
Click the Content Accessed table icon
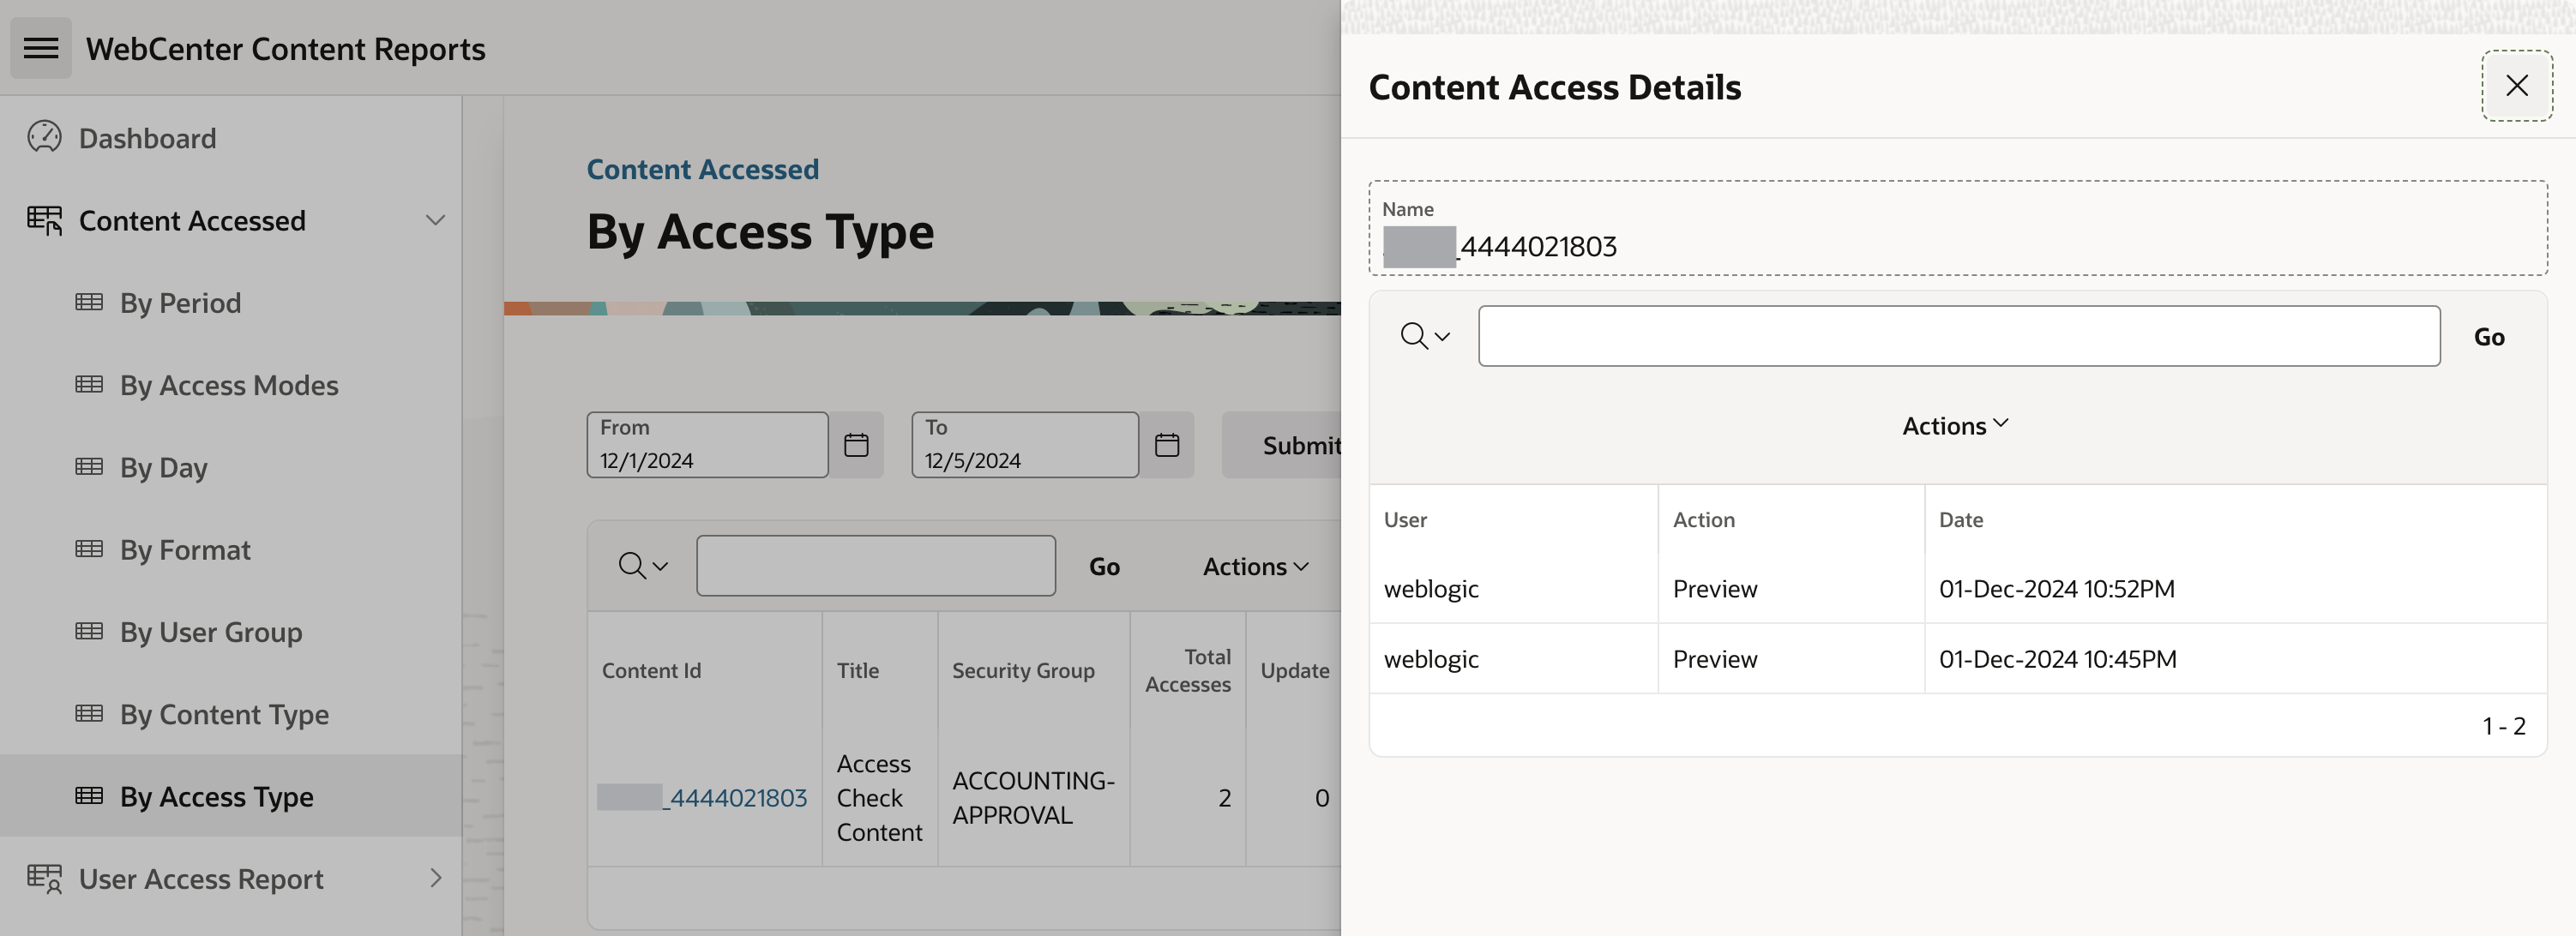pos(44,220)
